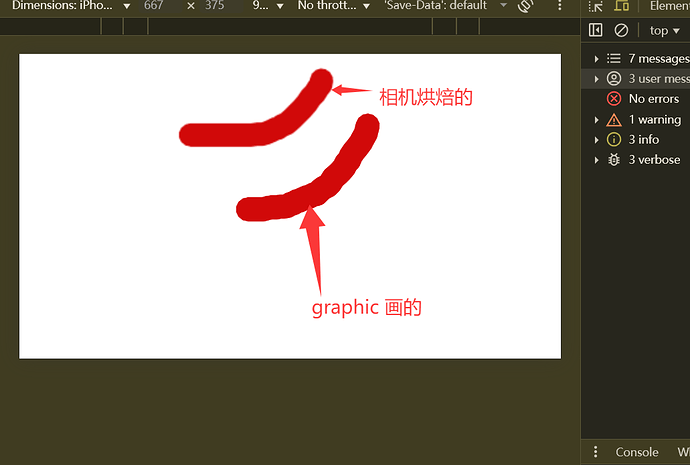Select the 3 info text
690x465 pixels.
pyautogui.click(x=644, y=140)
